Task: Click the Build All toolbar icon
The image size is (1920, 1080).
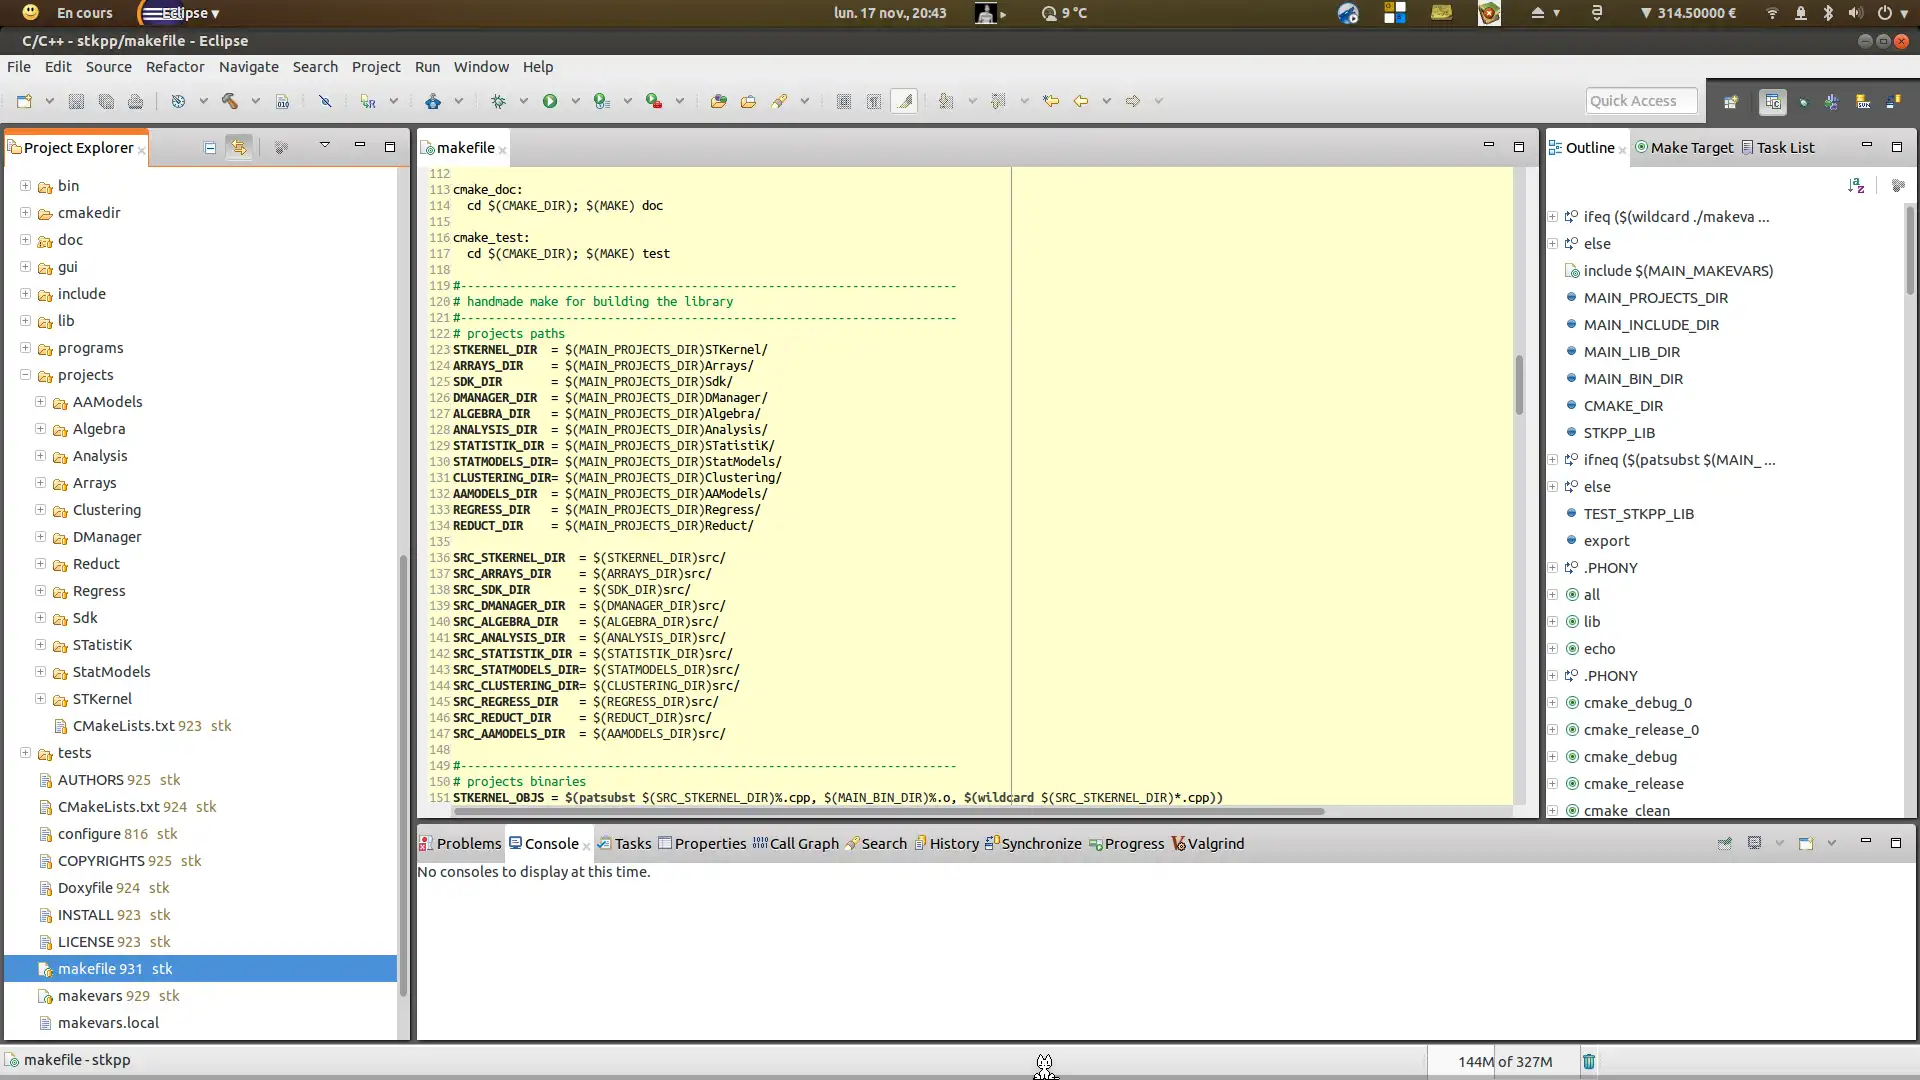Action: pos(231,100)
